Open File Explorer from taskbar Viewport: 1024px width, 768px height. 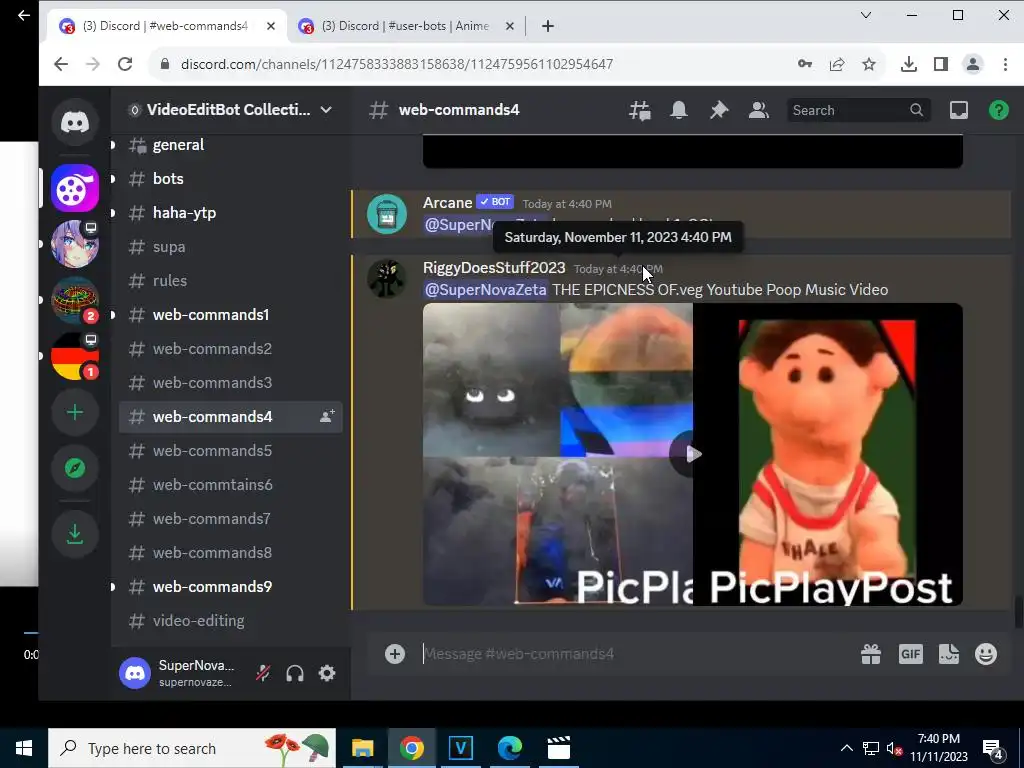click(362, 748)
